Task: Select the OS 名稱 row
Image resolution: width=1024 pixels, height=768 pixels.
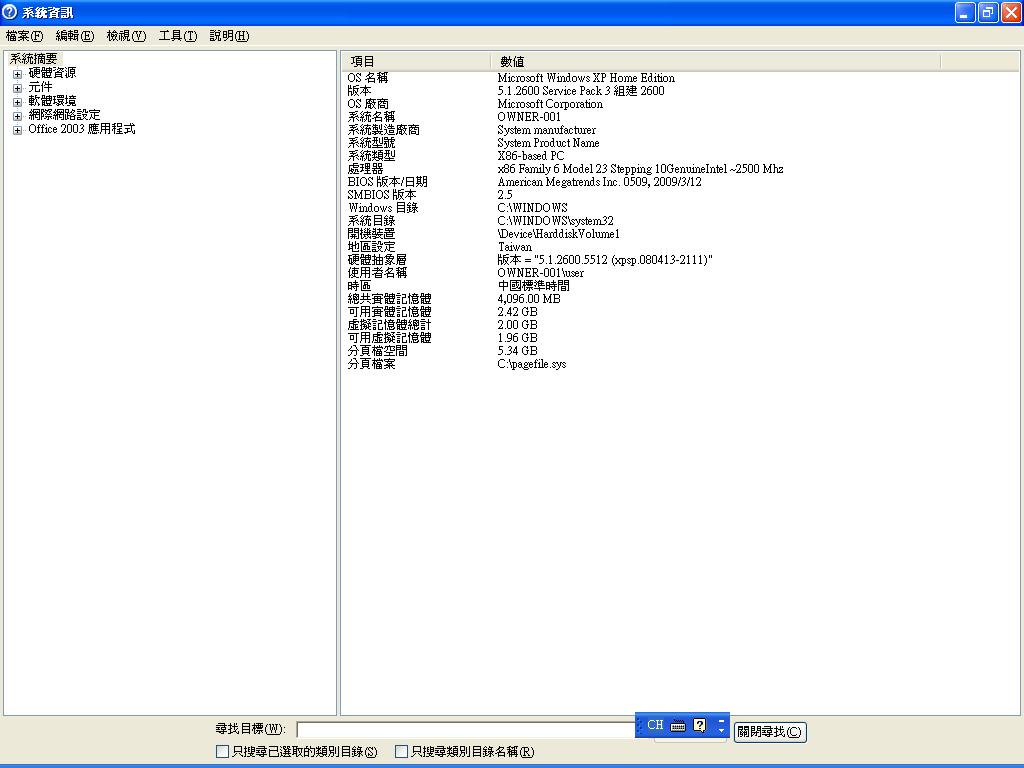Action: tap(679, 78)
